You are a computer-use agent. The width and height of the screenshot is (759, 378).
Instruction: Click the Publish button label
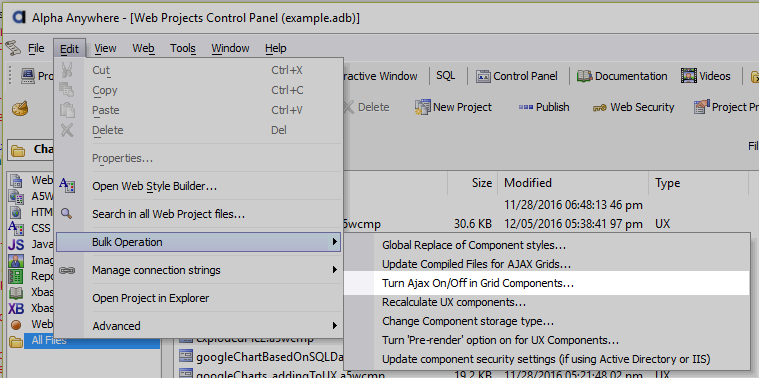coord(552,107)
